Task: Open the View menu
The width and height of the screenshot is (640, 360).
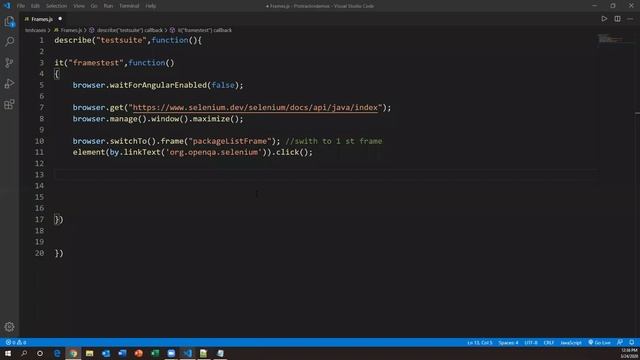Action: point(79,6)
